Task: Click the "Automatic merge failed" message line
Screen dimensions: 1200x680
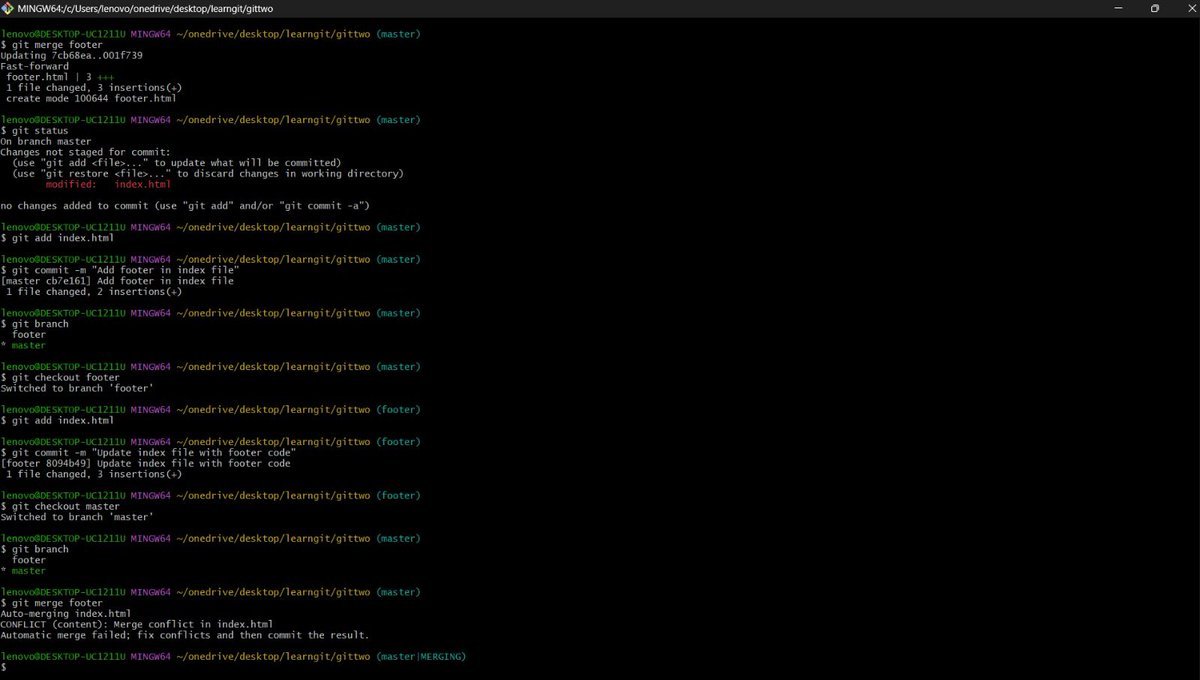Action: point(185,636)
